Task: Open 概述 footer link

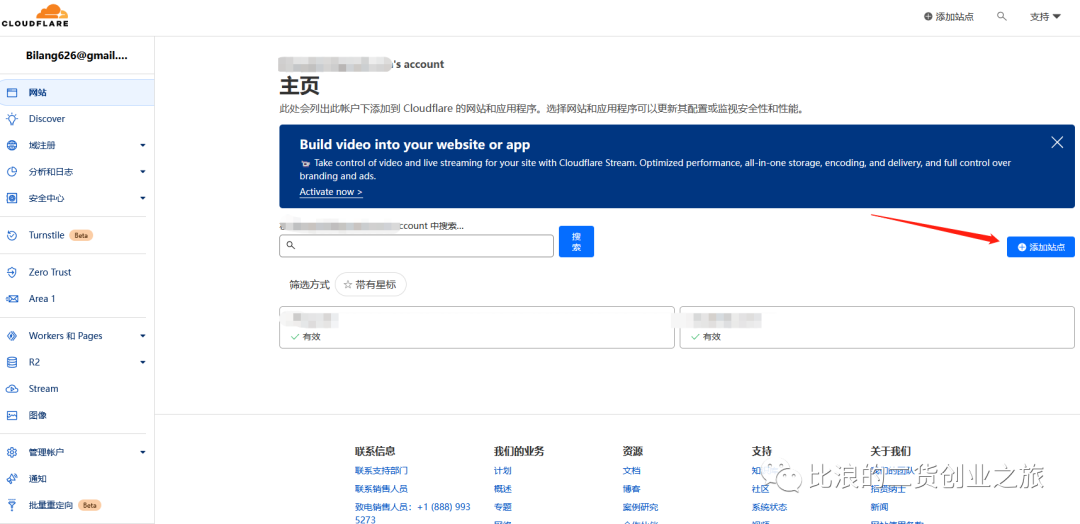Action: 503,489
